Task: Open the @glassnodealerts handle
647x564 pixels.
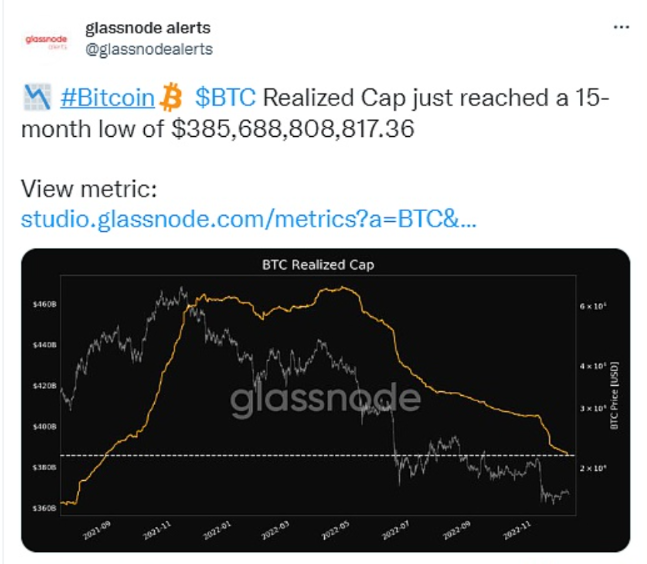Action: pyautogui.click(x=149, y=48)
